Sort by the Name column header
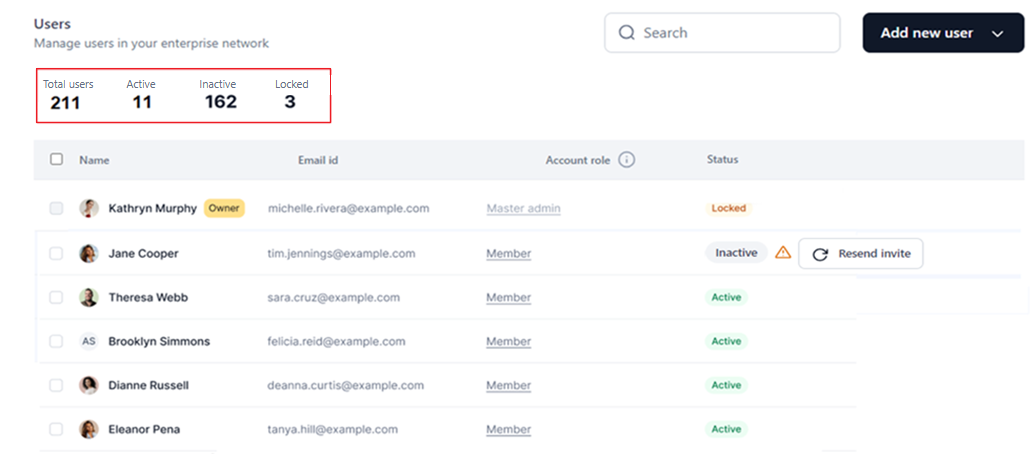The height and width of the screenshot is (454, 1034). [x=94, y=160]
